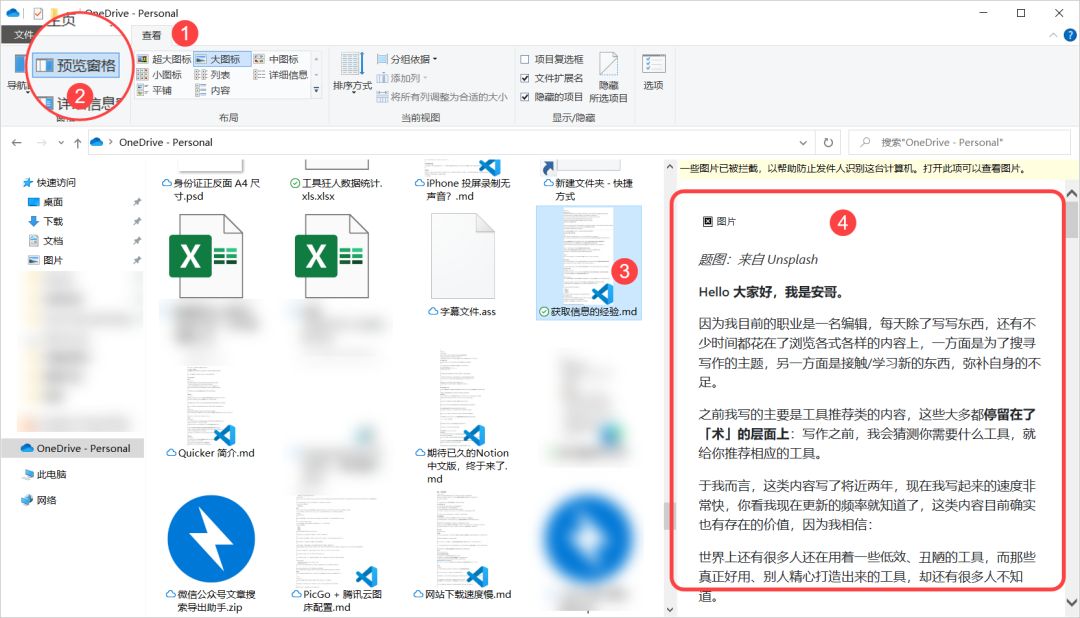The image size is (1080, 618).
Task: Collapse the ribbon with the chevron
Action: [x=1052, y=35]
